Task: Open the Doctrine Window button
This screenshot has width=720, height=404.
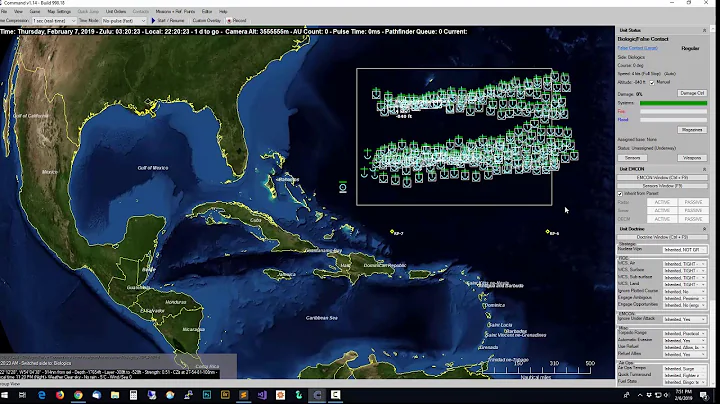Action: coord(662,237)
